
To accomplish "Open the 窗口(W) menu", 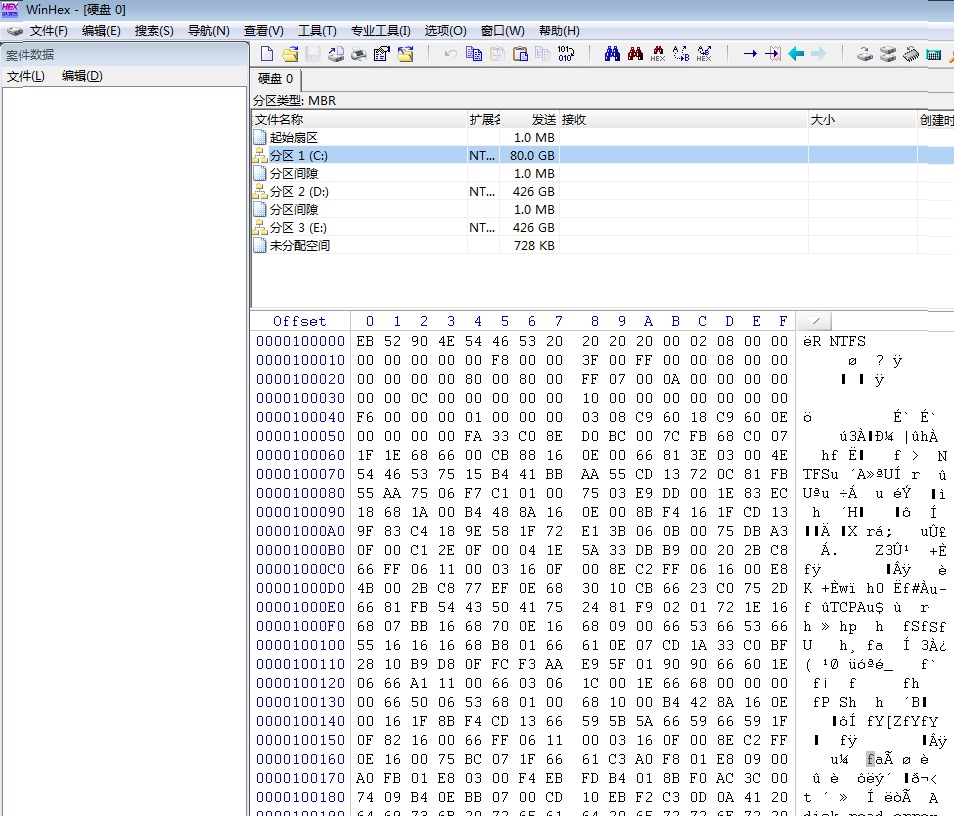I will click(503, 31).
